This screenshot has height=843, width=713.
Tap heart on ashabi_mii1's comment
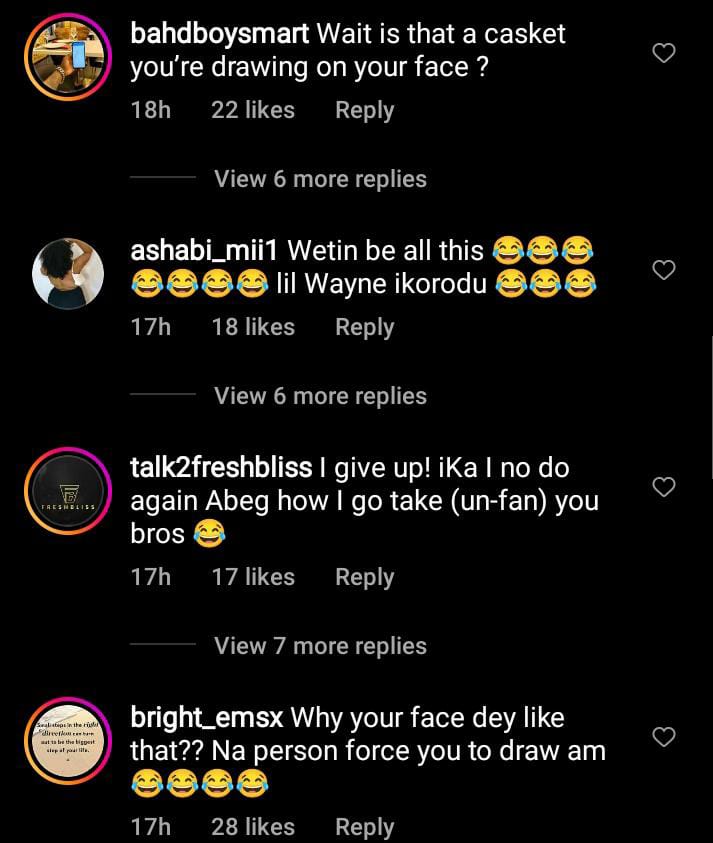[664, 270]
